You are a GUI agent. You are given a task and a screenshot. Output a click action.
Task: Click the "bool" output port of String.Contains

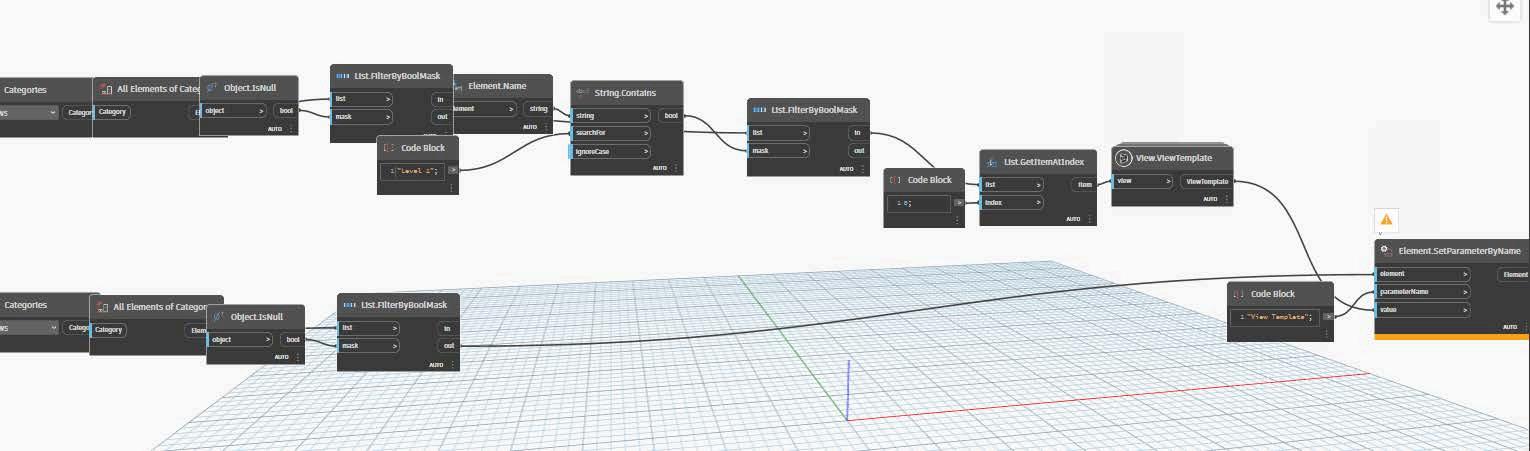(x=670, y=116)
